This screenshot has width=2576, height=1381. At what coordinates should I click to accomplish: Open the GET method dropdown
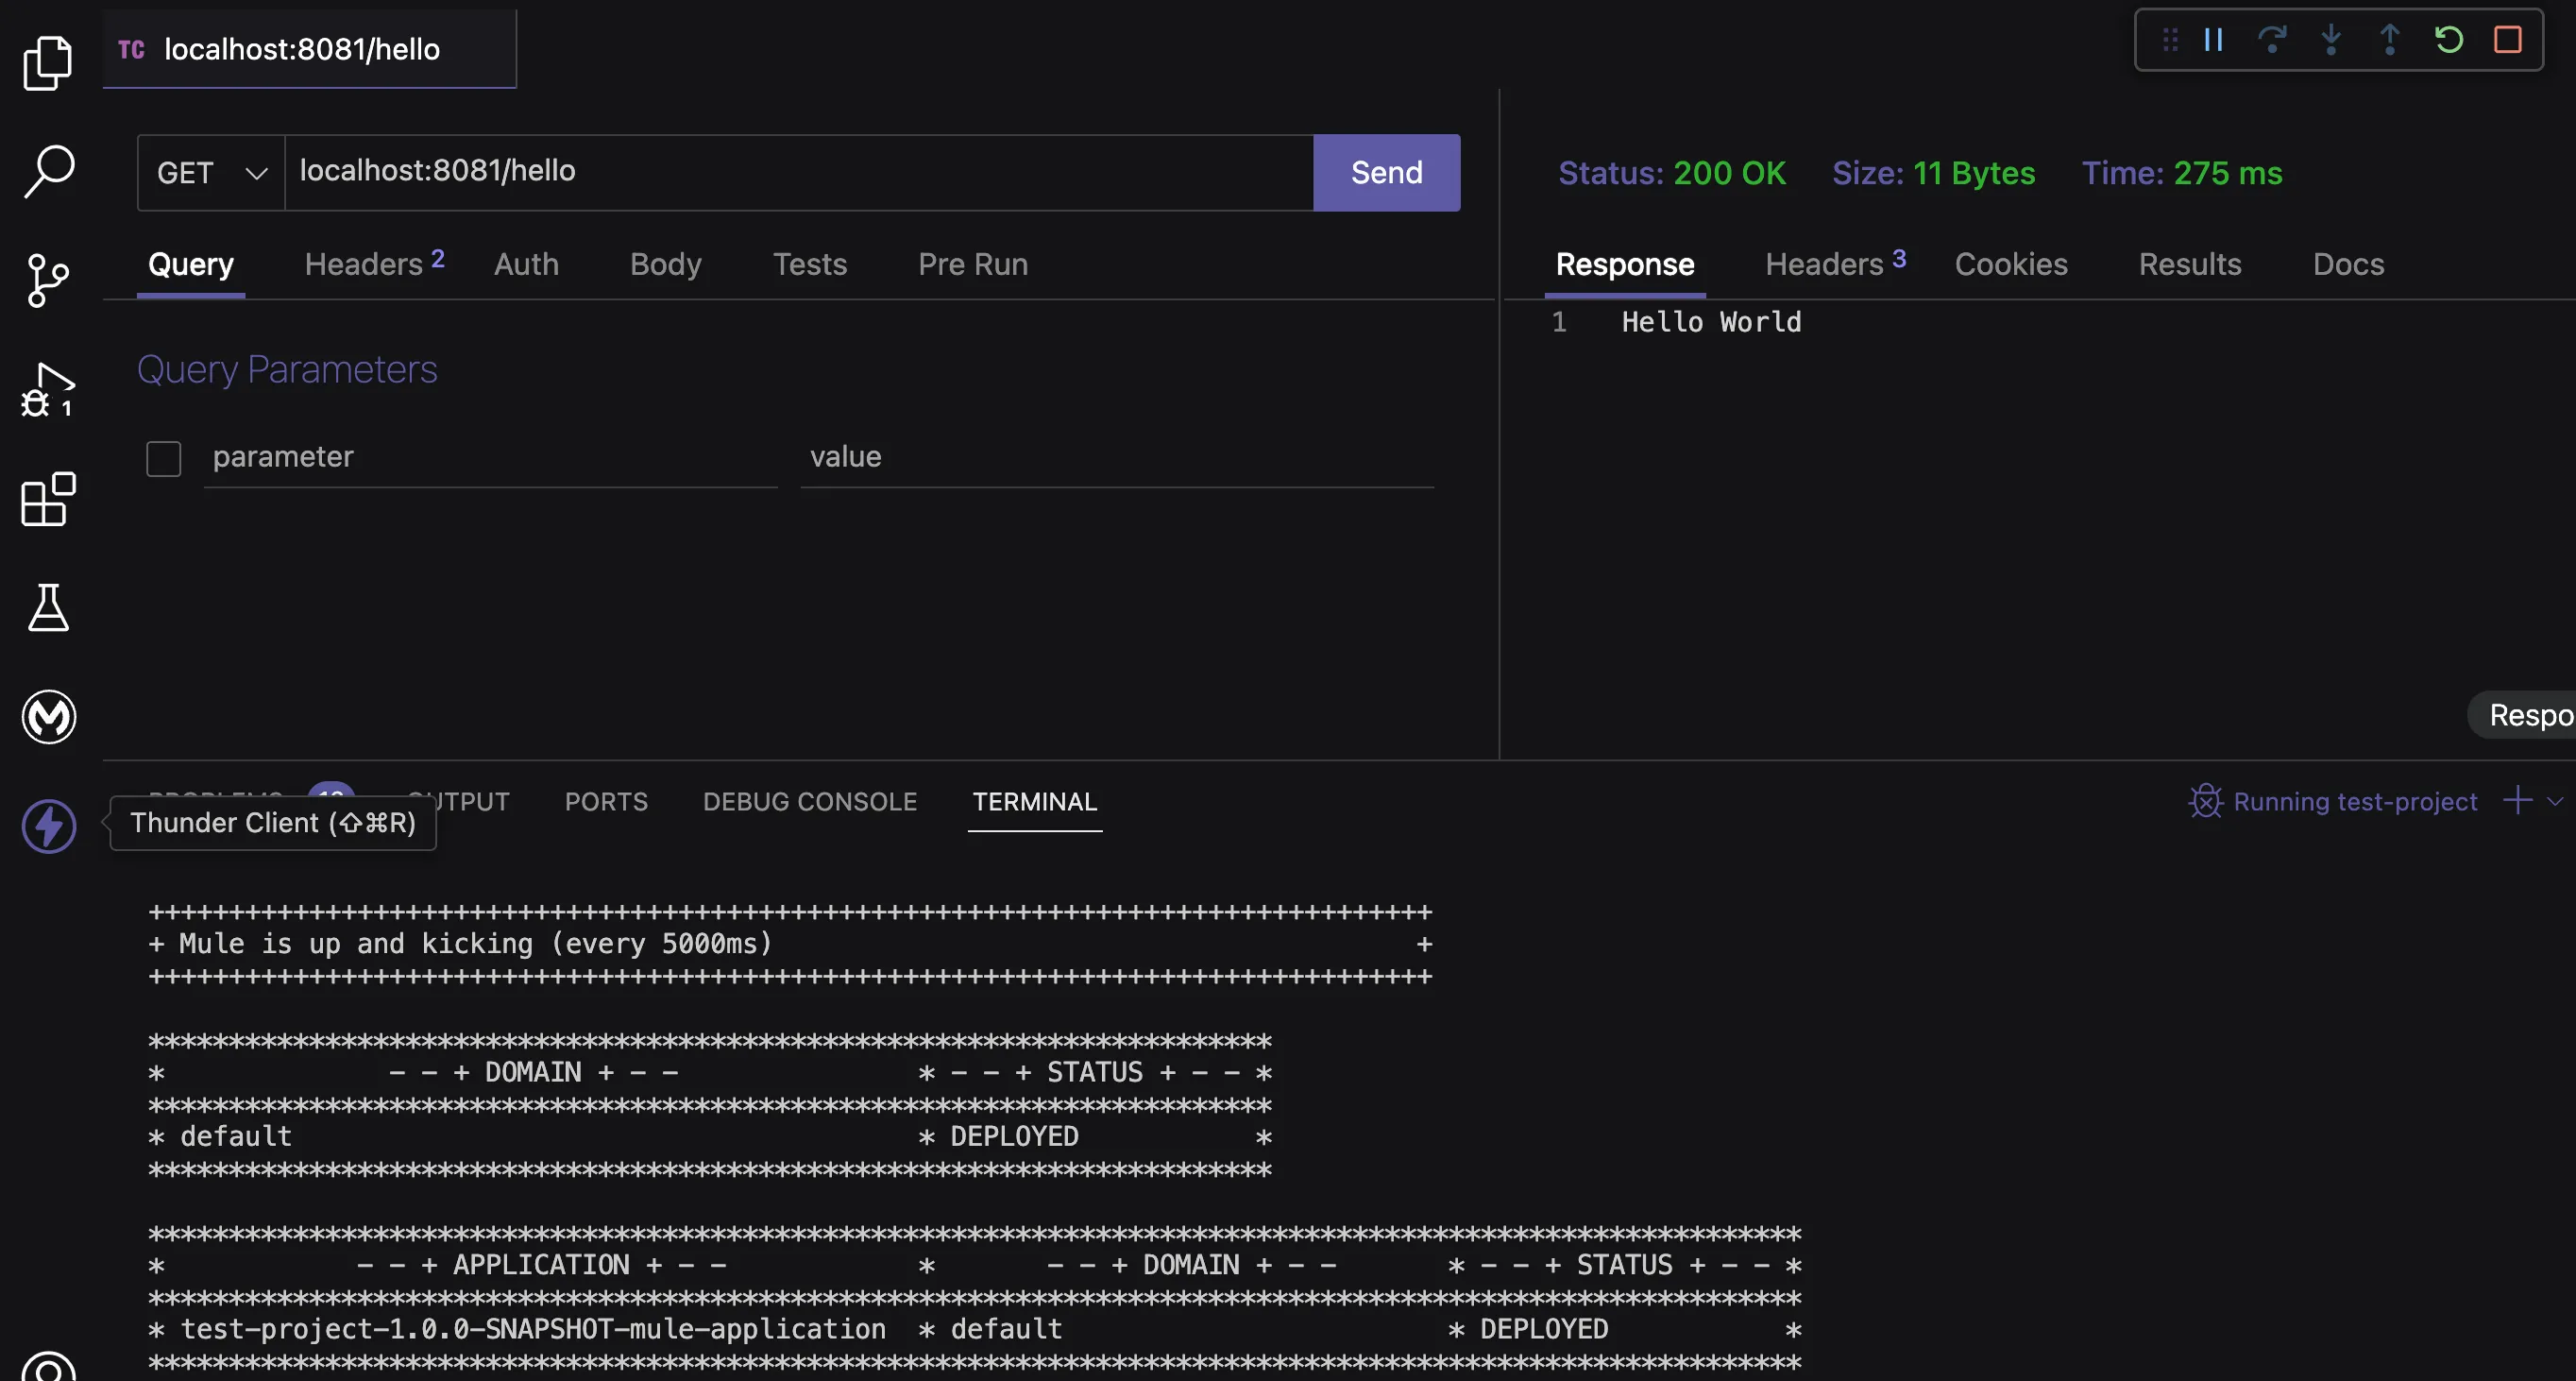(211, 173)
